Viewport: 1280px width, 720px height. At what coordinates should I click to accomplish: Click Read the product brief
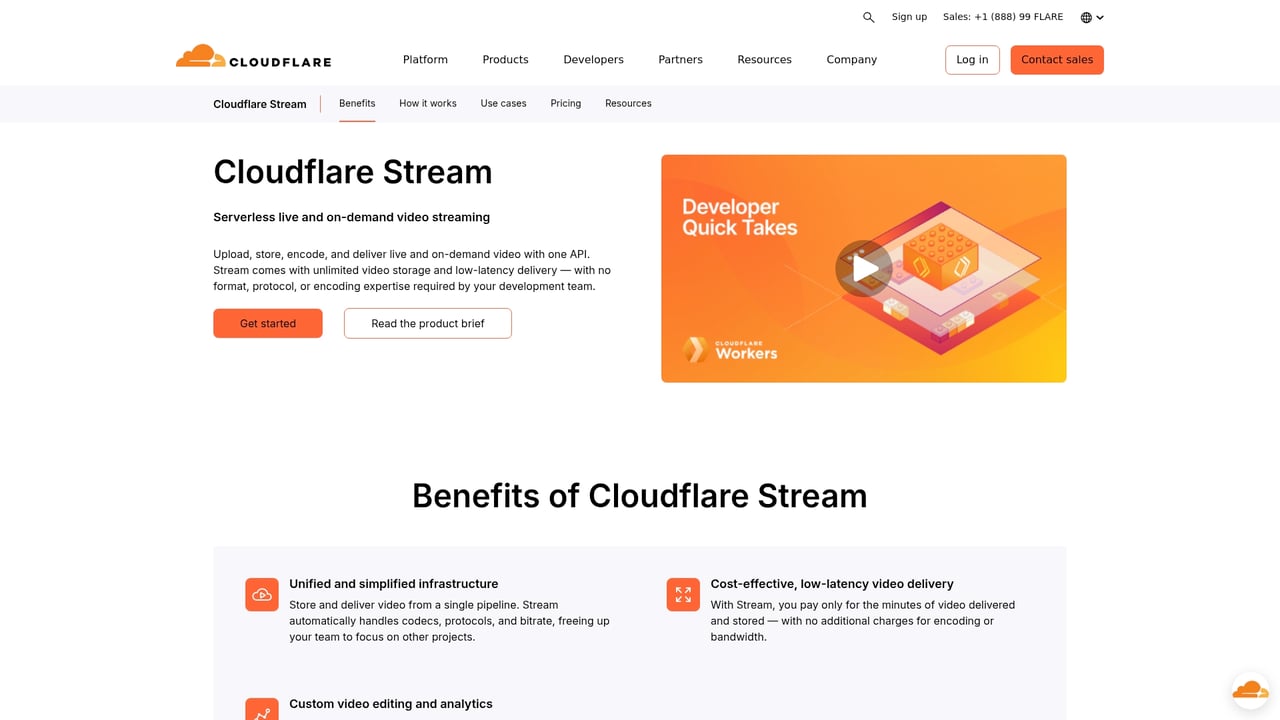pyautogui.click(x=427, y=323)
